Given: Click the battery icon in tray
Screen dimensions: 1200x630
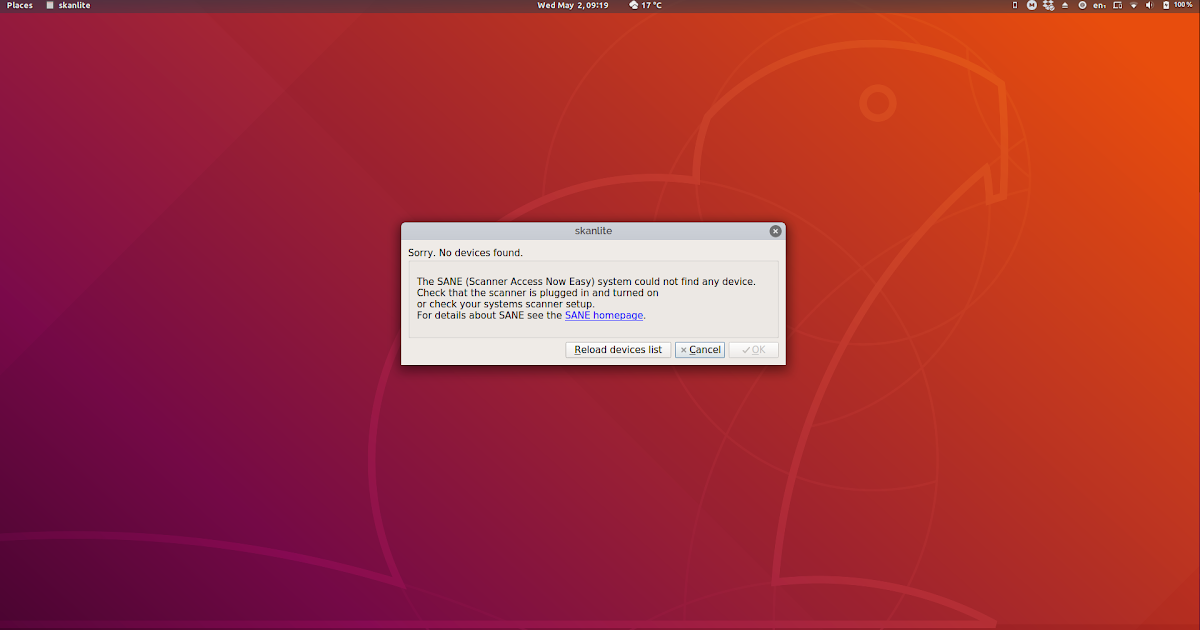Looking at the screenshot, I should [1165, 5].
